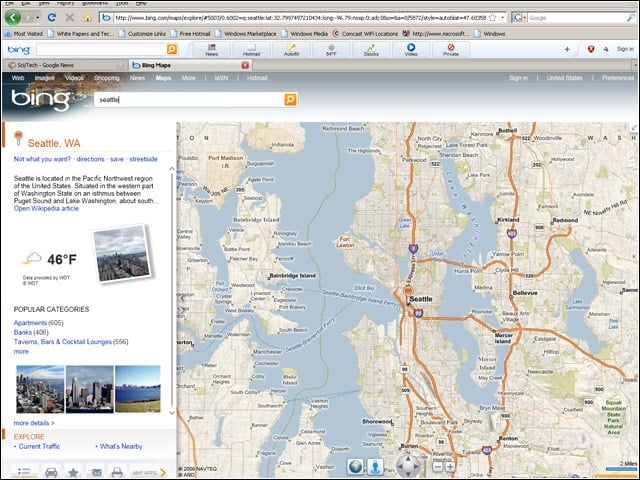Switch map style with the globe icon

356,466
